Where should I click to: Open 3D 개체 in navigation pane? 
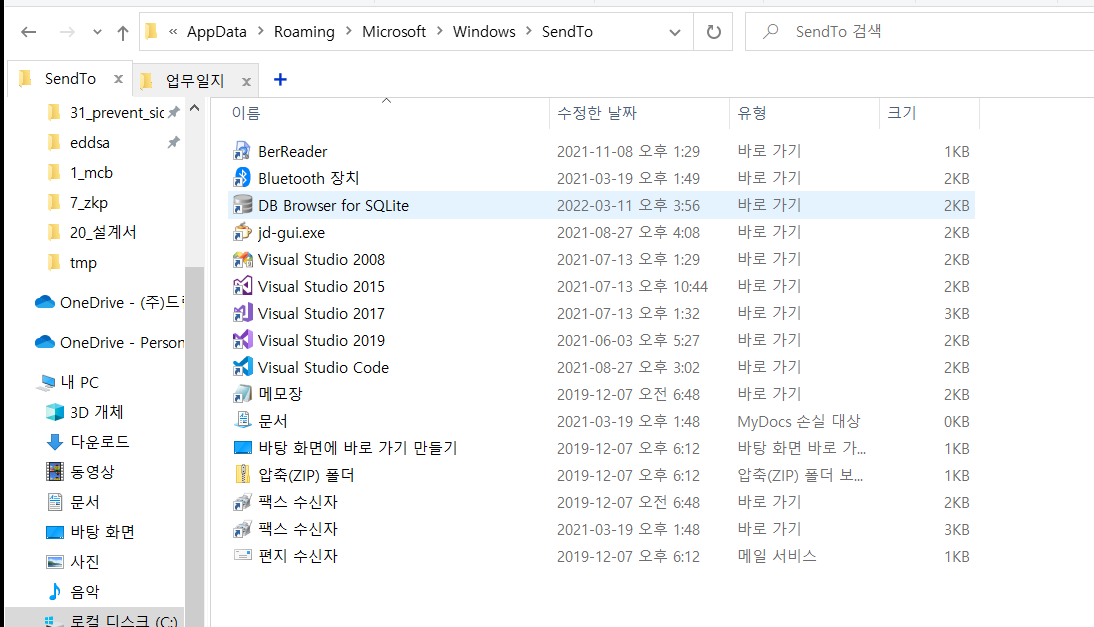pyautogui.click(x=84, y=412)
